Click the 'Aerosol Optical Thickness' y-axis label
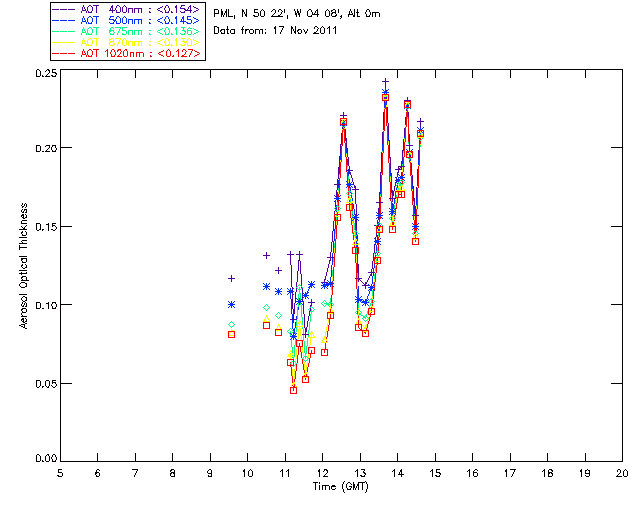The height and width of the screenshot is (512, 640). pyautogui.click(x=24, y=266)
